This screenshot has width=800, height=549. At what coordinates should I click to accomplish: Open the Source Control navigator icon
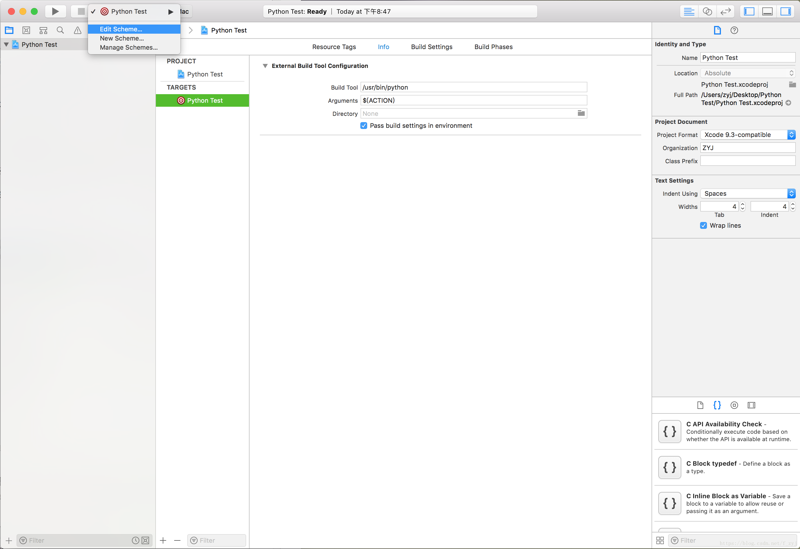(x=26, y=30)
